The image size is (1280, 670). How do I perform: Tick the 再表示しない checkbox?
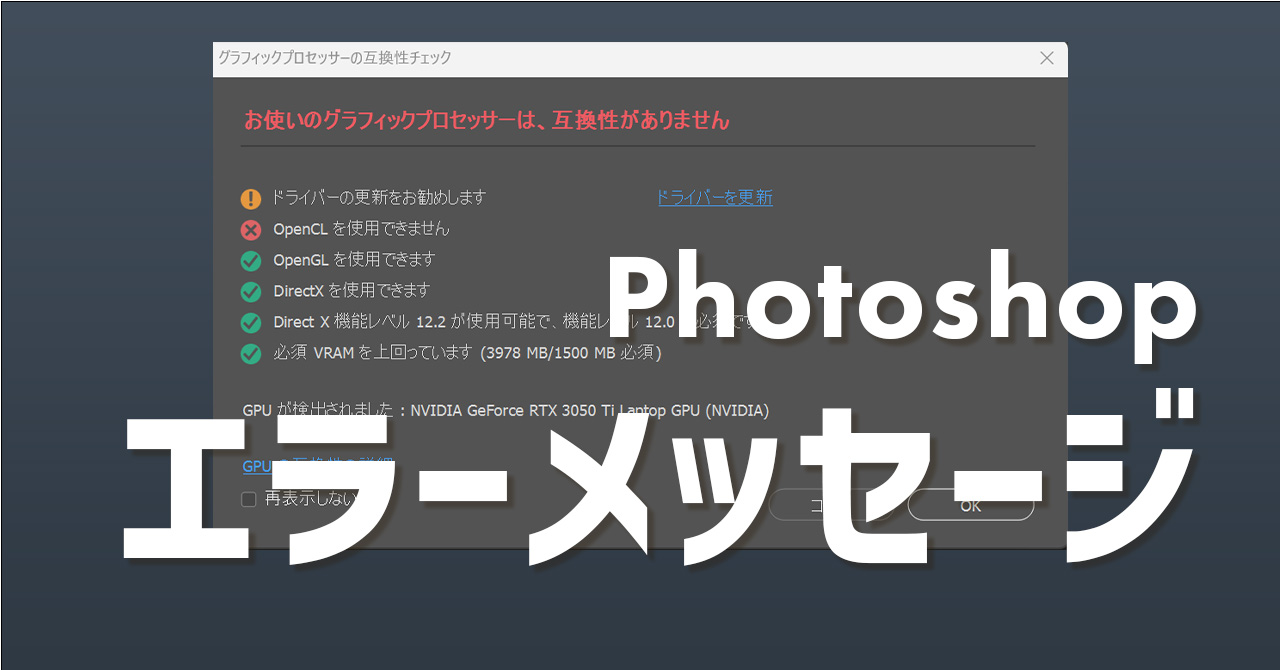[249, 499]
